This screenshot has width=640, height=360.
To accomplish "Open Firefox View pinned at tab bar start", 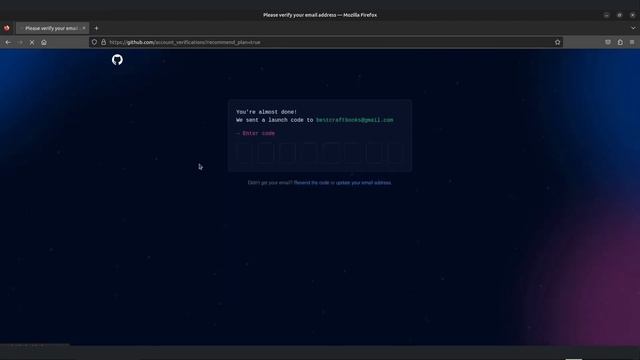I will (7, 28).
